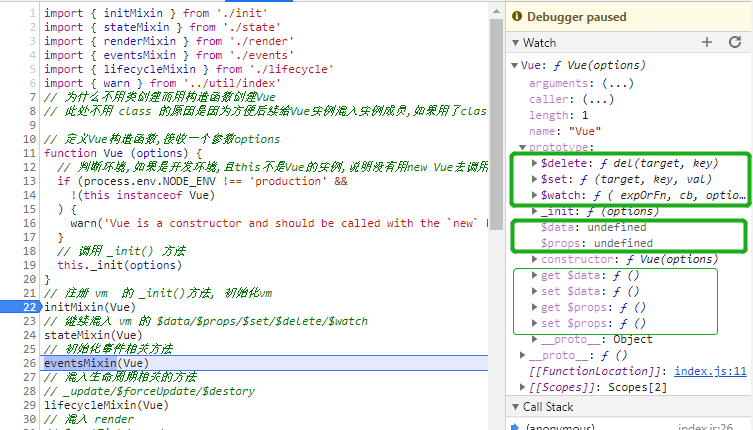Add a new watch expression

coord(706,42)
